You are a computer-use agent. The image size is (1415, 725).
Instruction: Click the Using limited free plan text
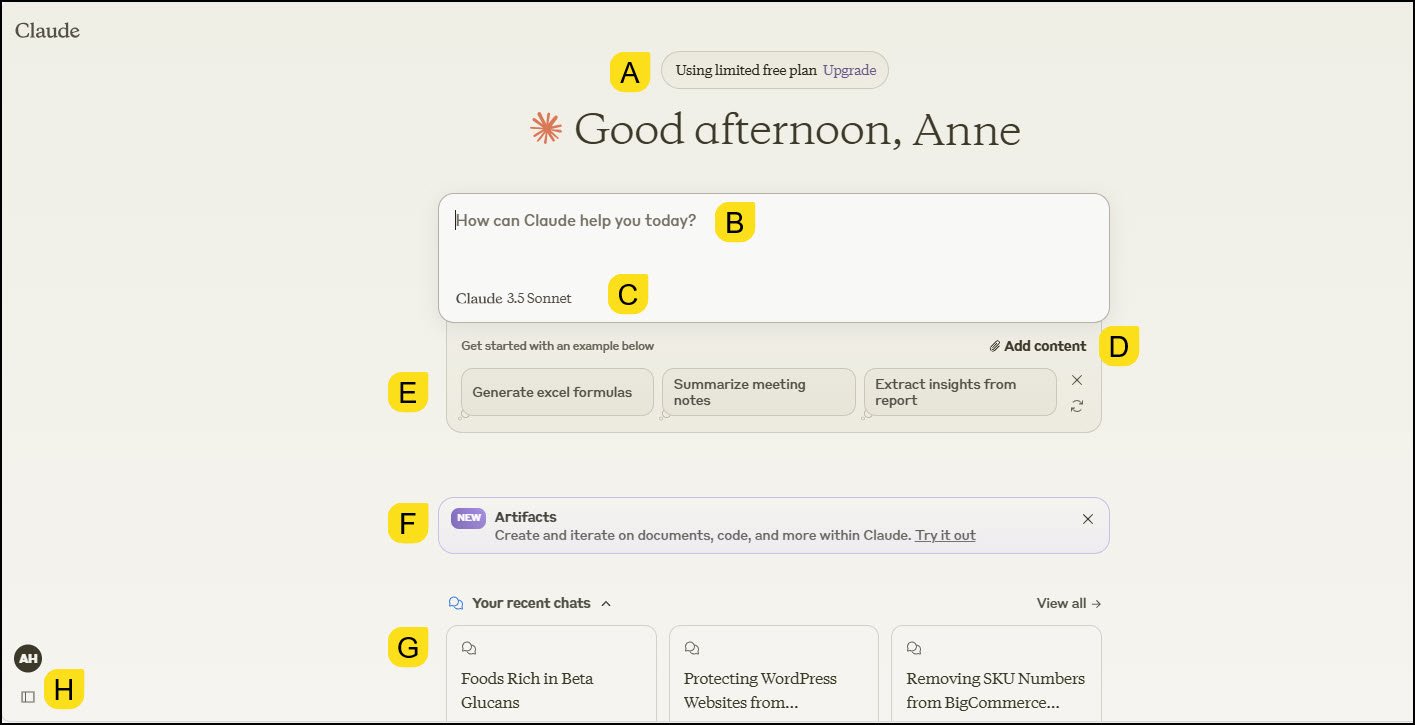746,70
